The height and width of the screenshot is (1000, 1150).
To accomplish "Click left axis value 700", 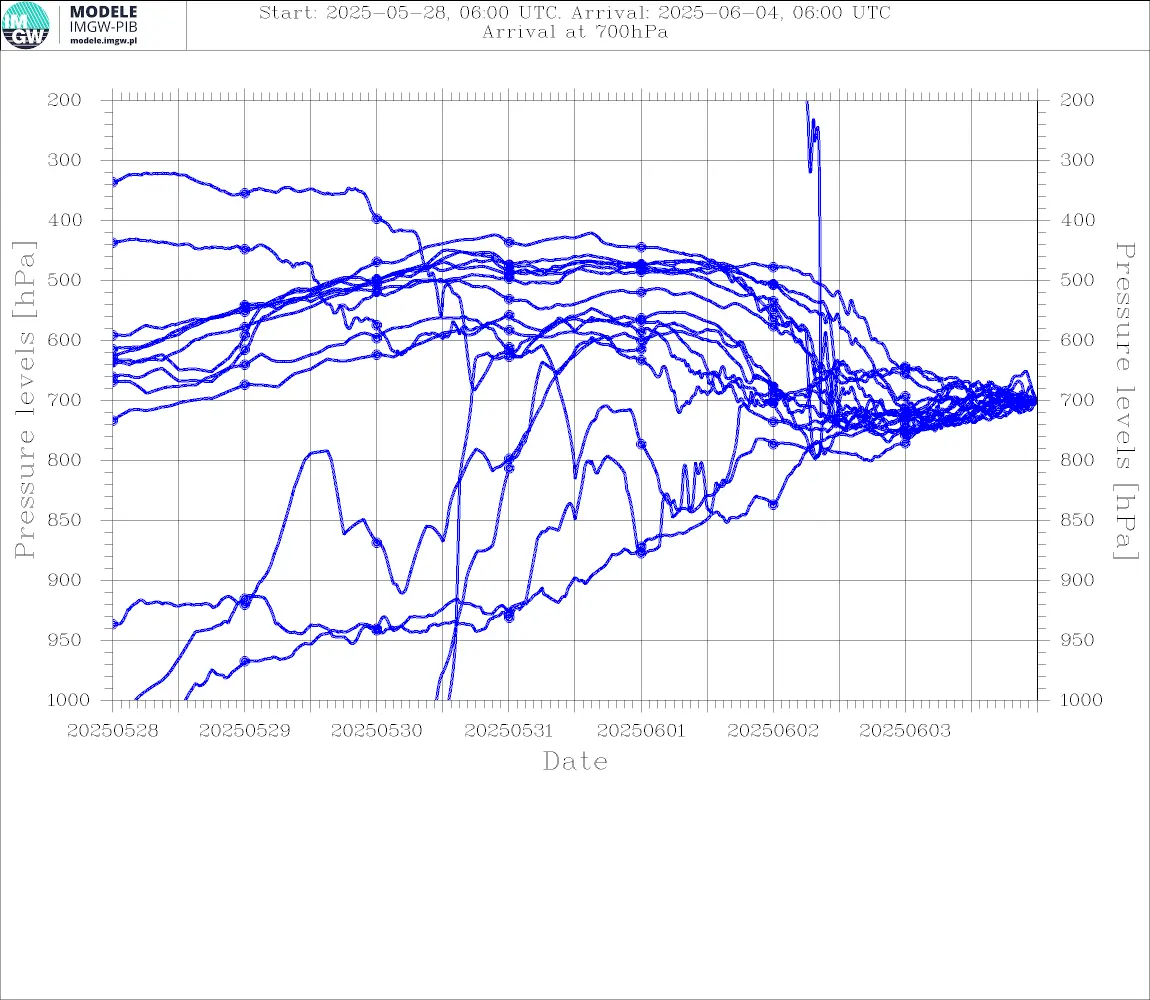I will [x=65, y=401].
